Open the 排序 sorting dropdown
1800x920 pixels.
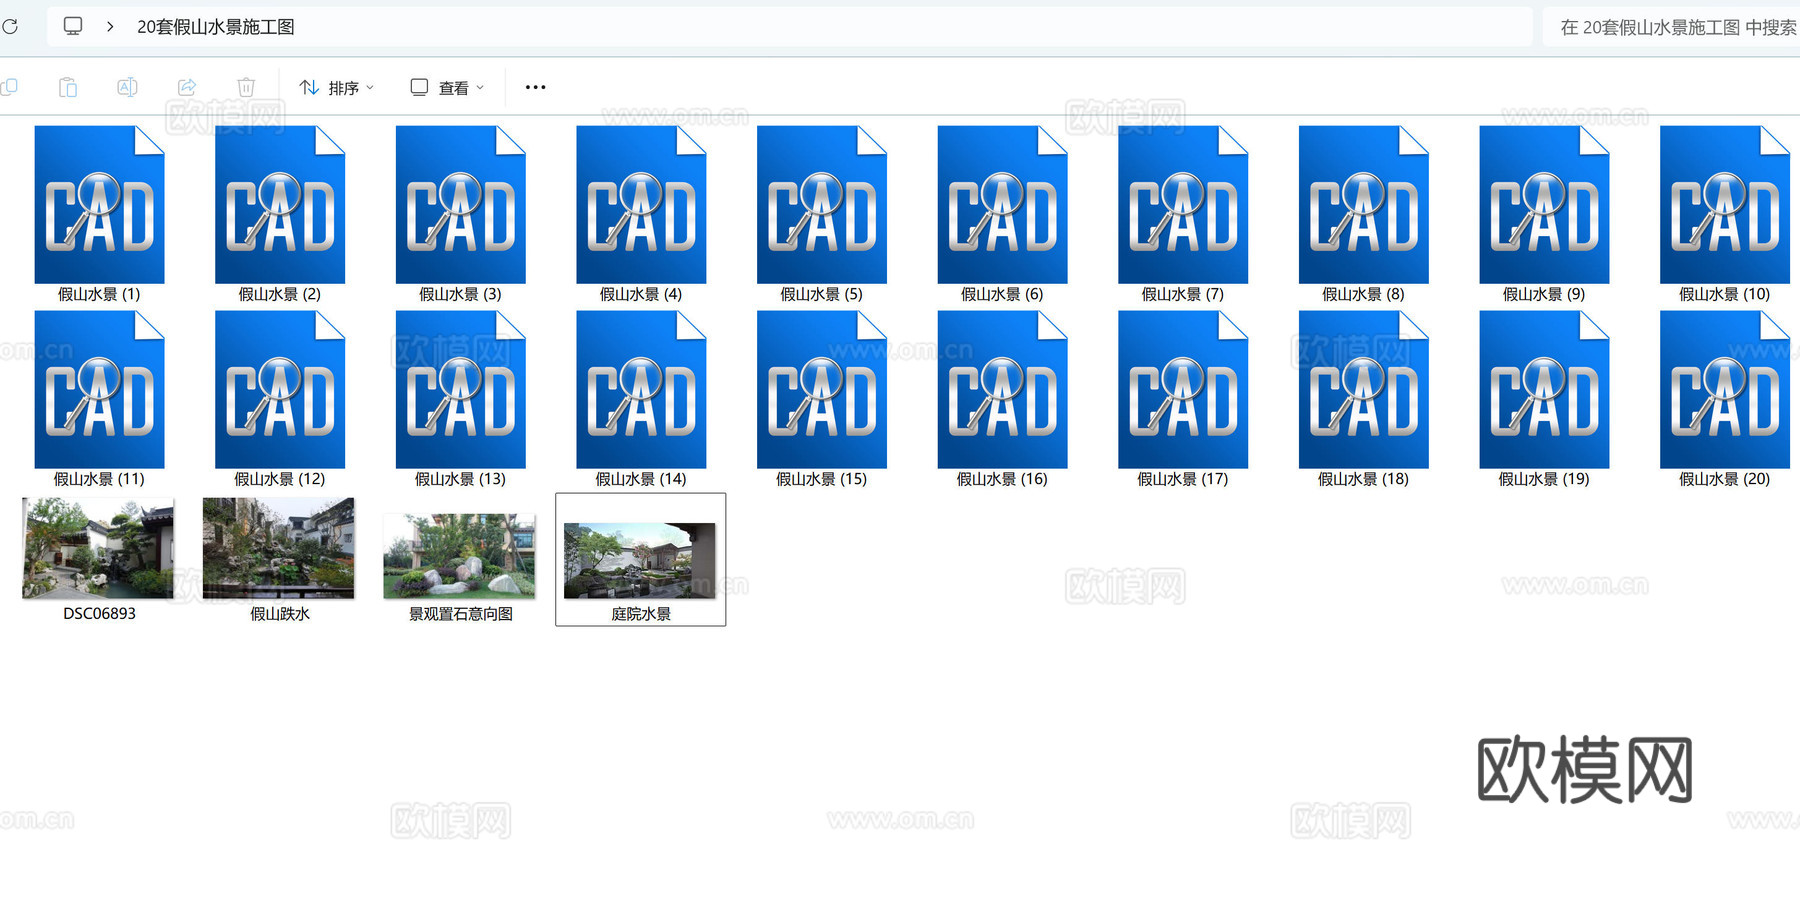pyautogui.click(x=344, y=87)
